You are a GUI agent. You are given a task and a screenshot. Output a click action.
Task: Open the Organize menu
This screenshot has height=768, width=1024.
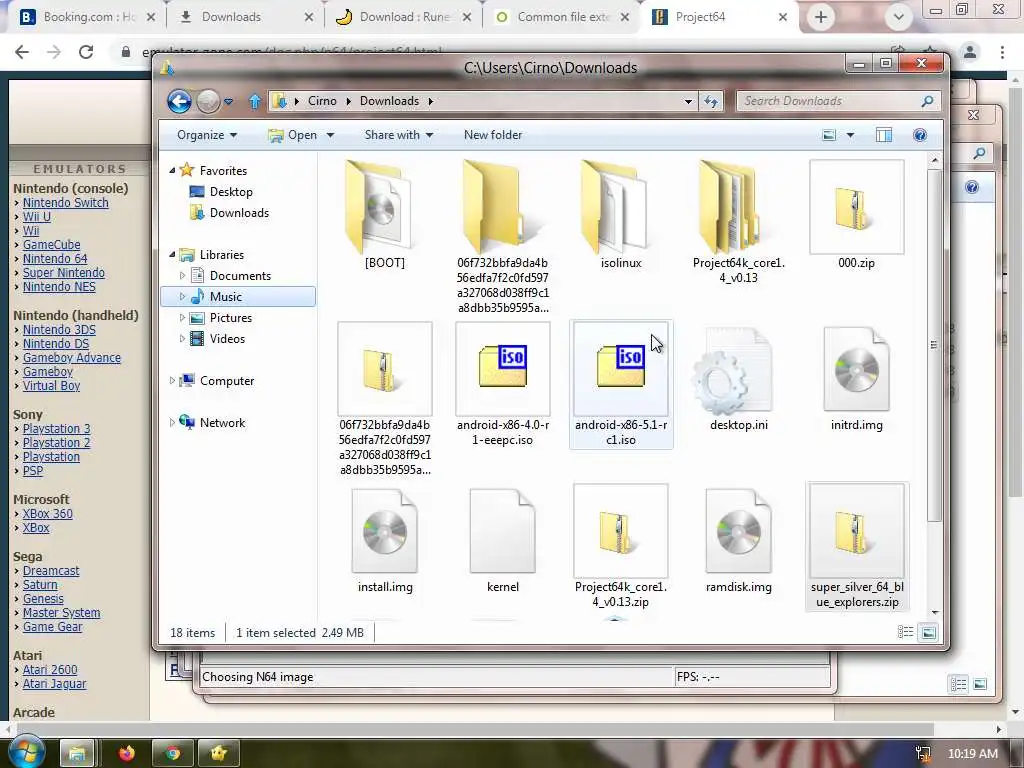[207, 135]
